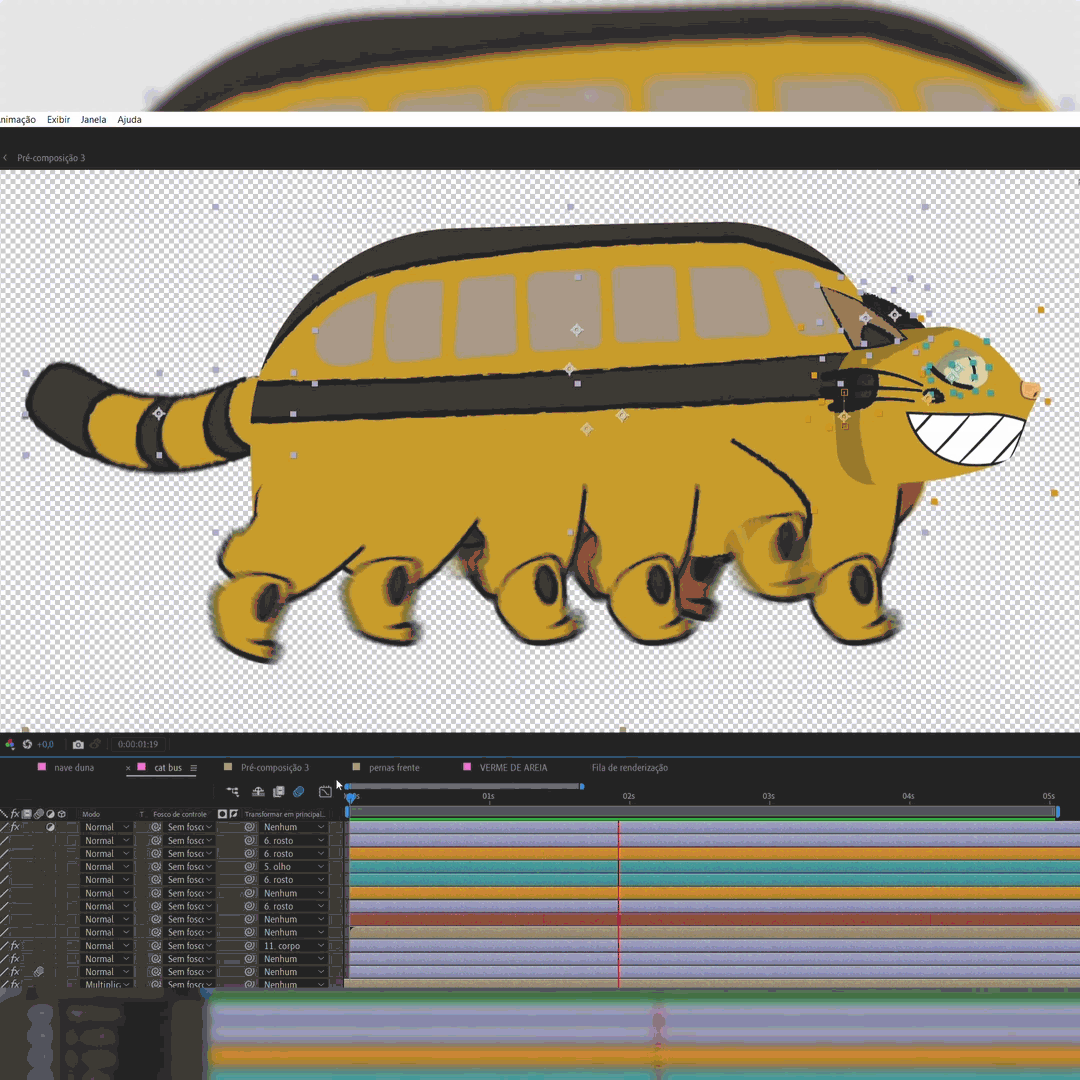This screenshot has width=1080, height=1080.
Task: Open the Ajuda menu
Action: coord(129,119)
